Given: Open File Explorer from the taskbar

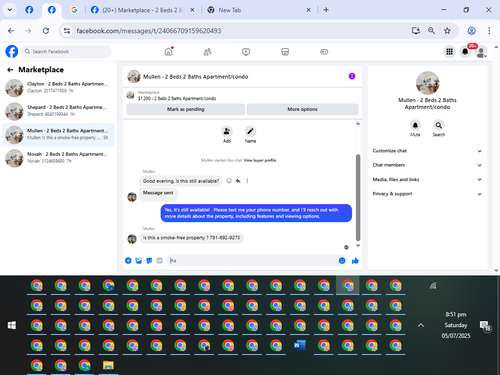Looking at the screenshot, I should pos(108,366).
